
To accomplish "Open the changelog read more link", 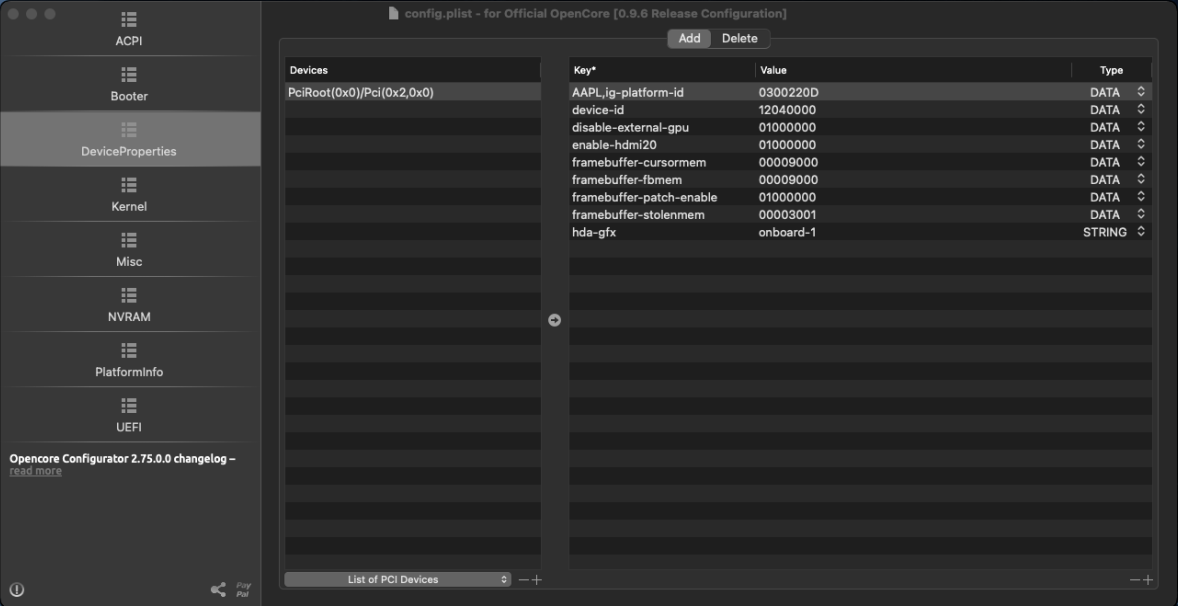I will tap(35, 471).
